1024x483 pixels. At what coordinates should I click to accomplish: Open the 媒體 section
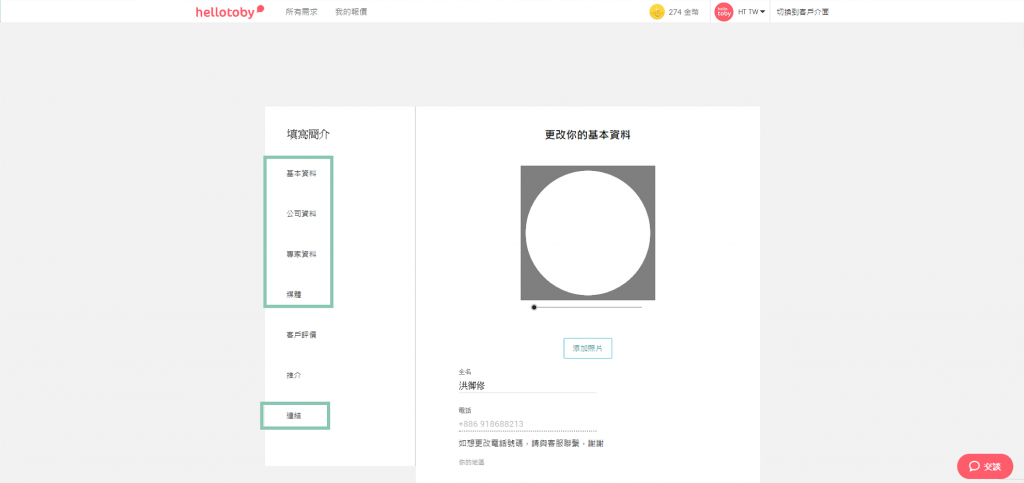pyautogui.click(x=294, y=295)
